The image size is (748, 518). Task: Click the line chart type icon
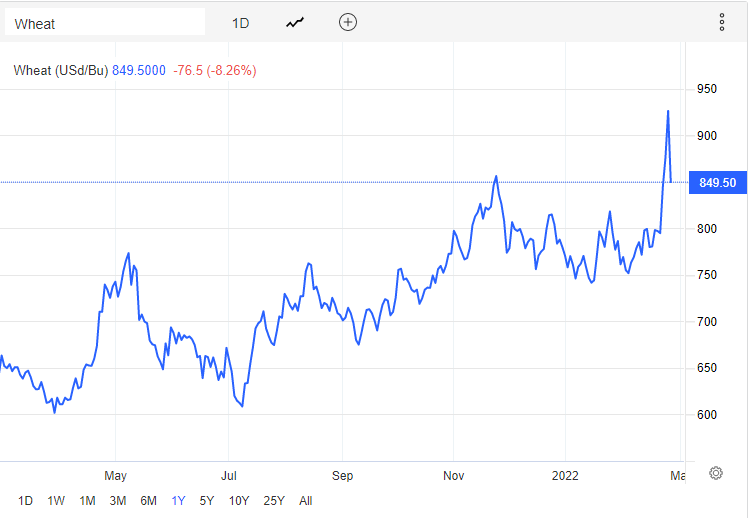[294, 22]
